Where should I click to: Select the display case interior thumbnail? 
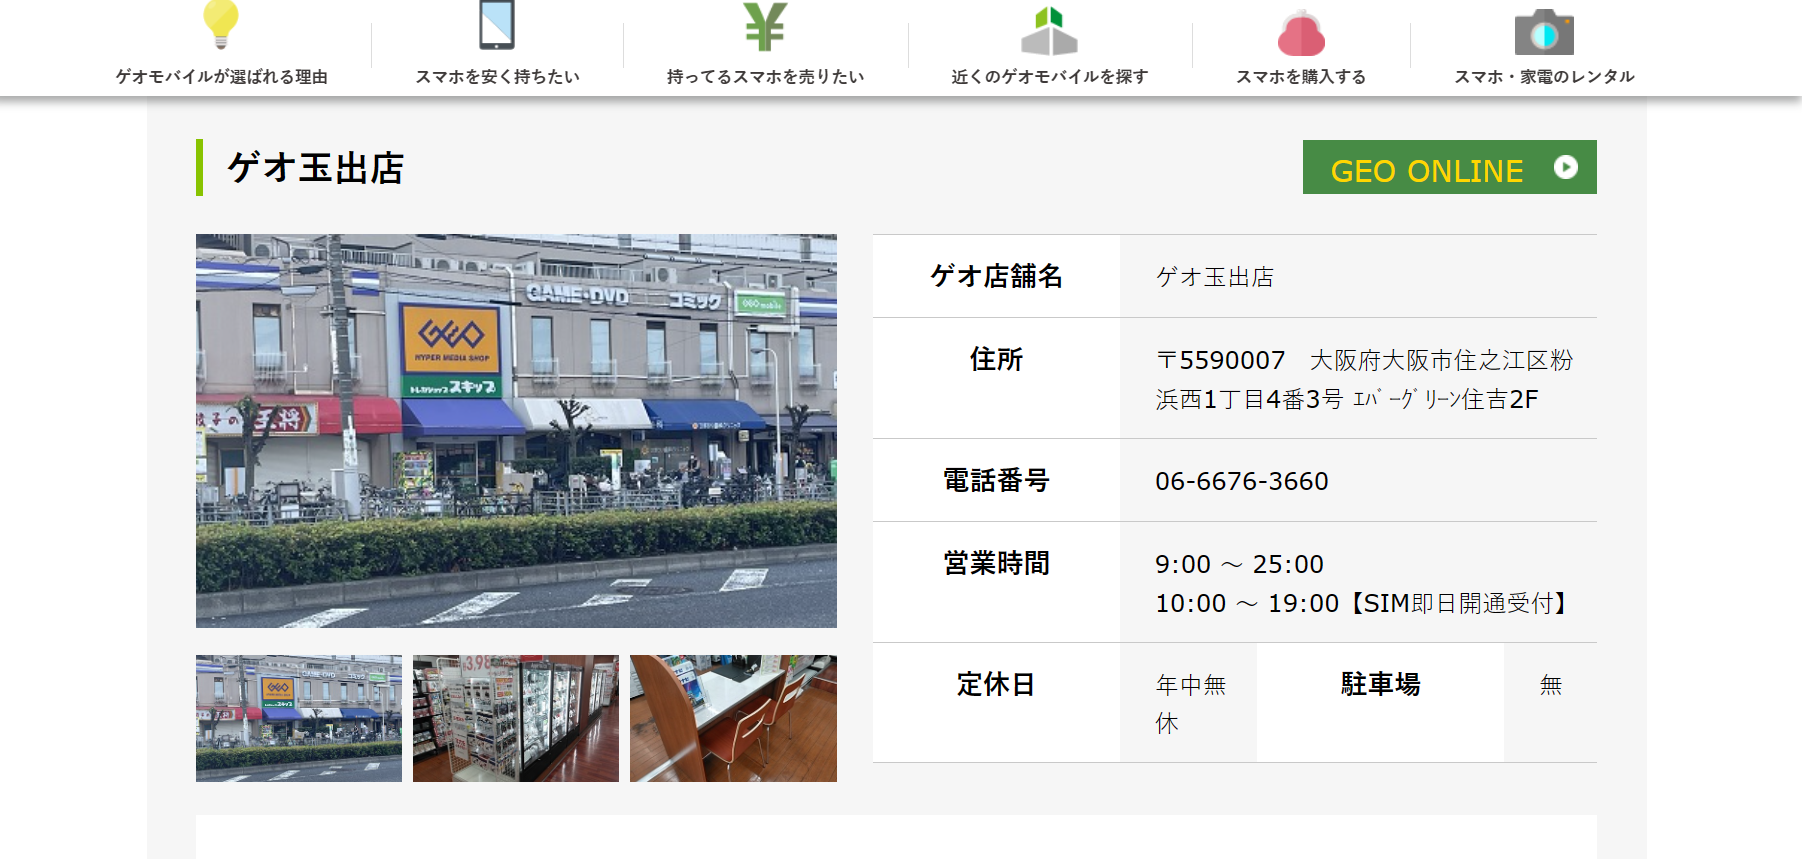coord(516,718)
